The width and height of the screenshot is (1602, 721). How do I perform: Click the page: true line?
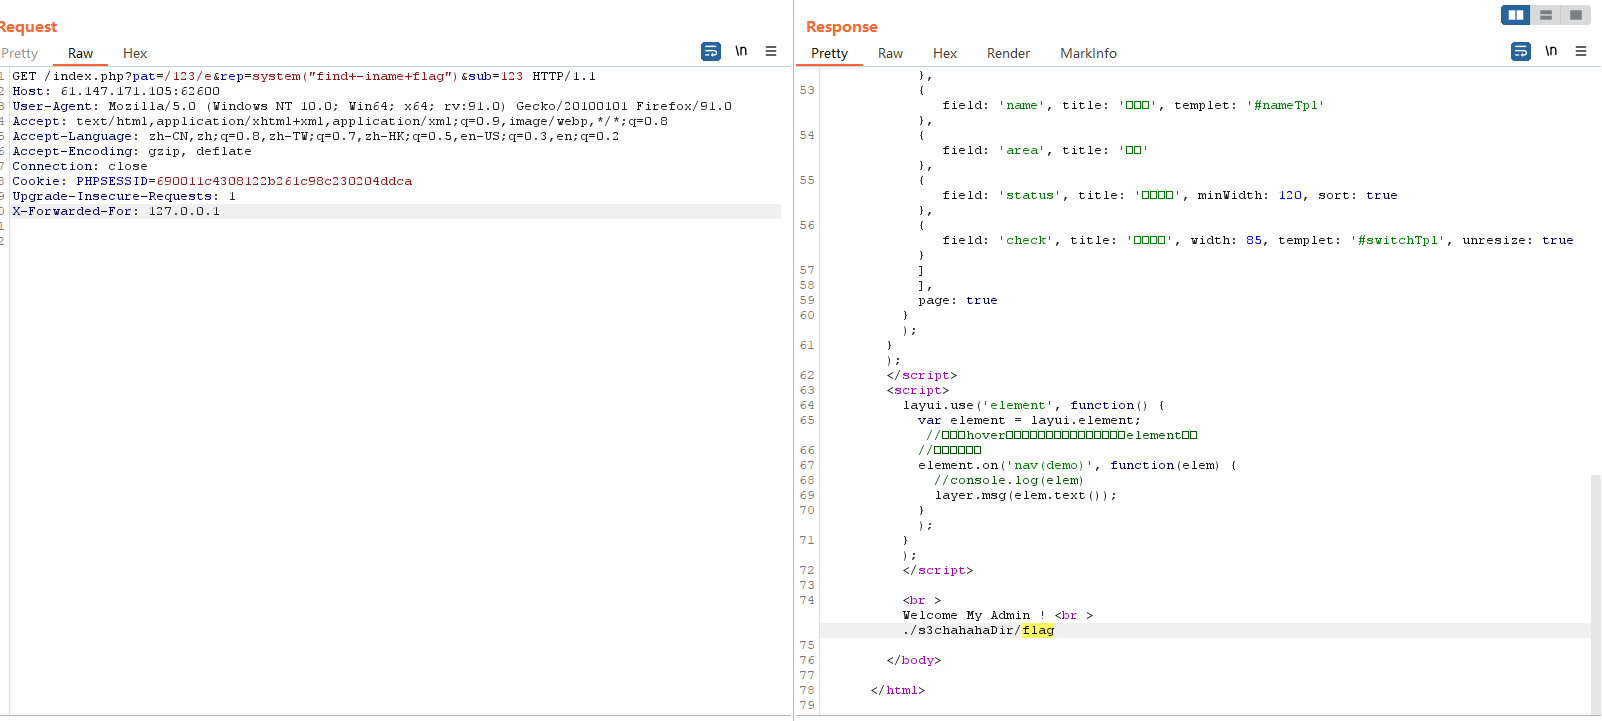[958, 300]
